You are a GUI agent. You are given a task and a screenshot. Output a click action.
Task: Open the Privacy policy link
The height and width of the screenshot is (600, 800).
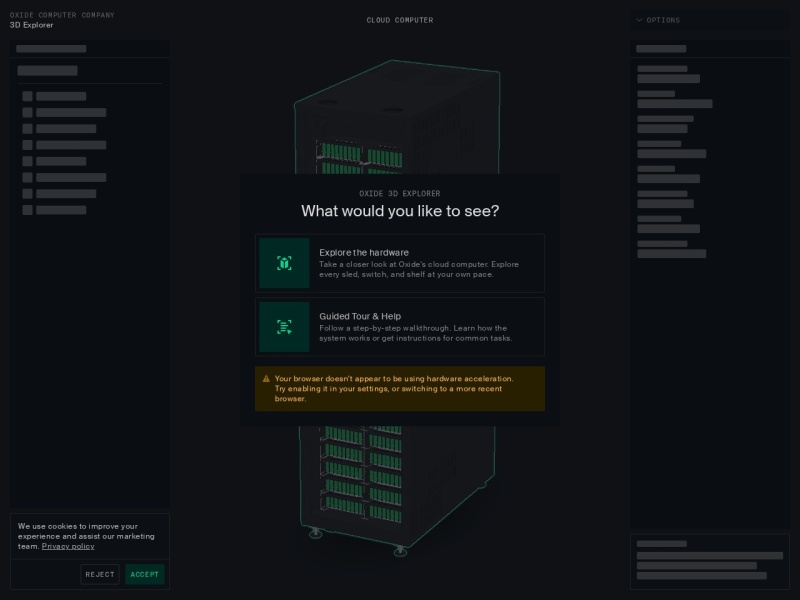click(x=68, y=546)
